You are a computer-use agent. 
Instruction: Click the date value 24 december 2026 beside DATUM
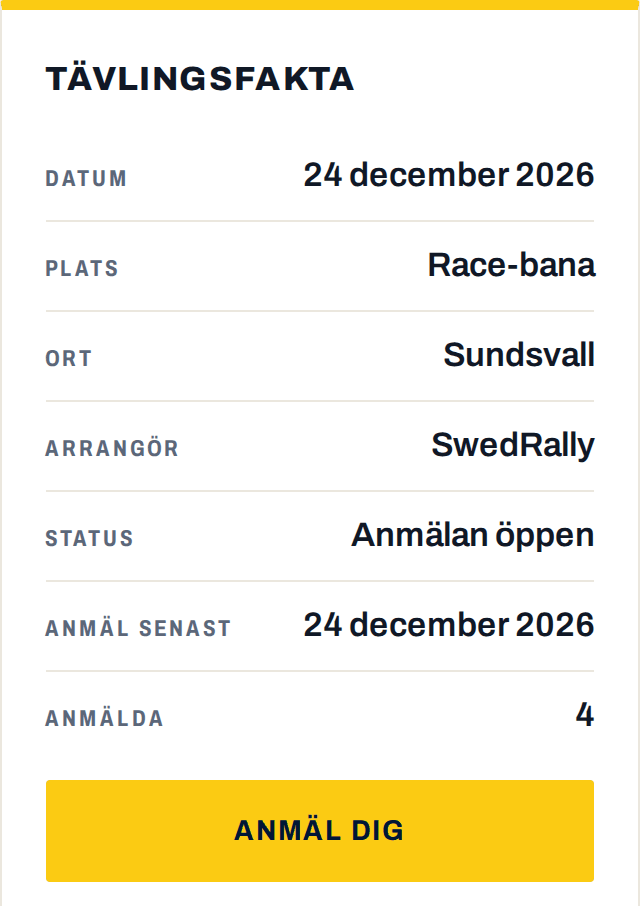click(x=449, y=174)
